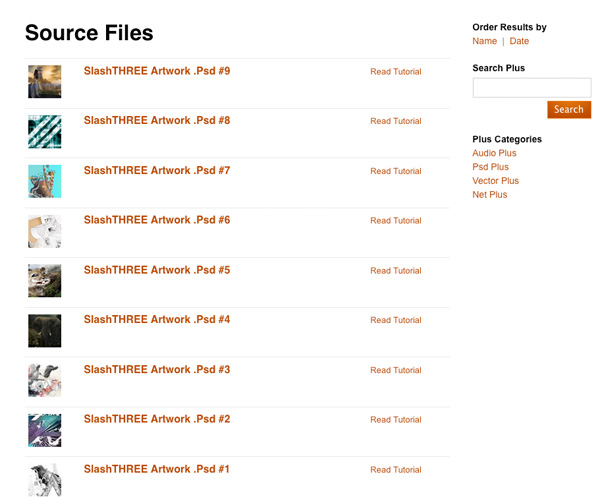This screenshot has width=600, height=499.
Task: Read Tutorial for Artwork .Psd #4
Action: tap(396, 320)
